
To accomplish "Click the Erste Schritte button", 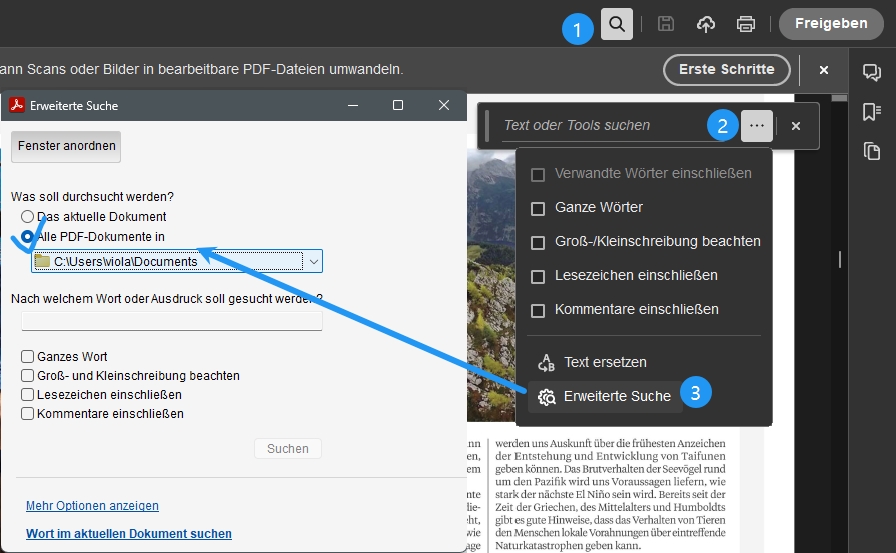I will click(x=726, y=70).
